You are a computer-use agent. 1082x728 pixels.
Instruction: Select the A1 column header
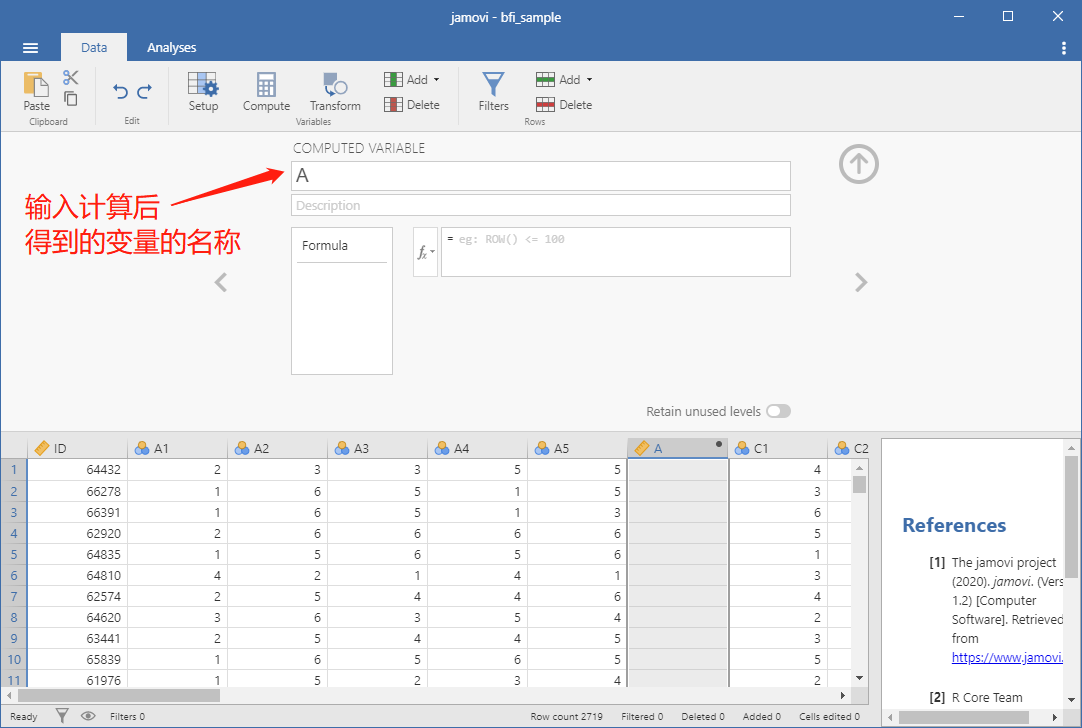point(177,449)
